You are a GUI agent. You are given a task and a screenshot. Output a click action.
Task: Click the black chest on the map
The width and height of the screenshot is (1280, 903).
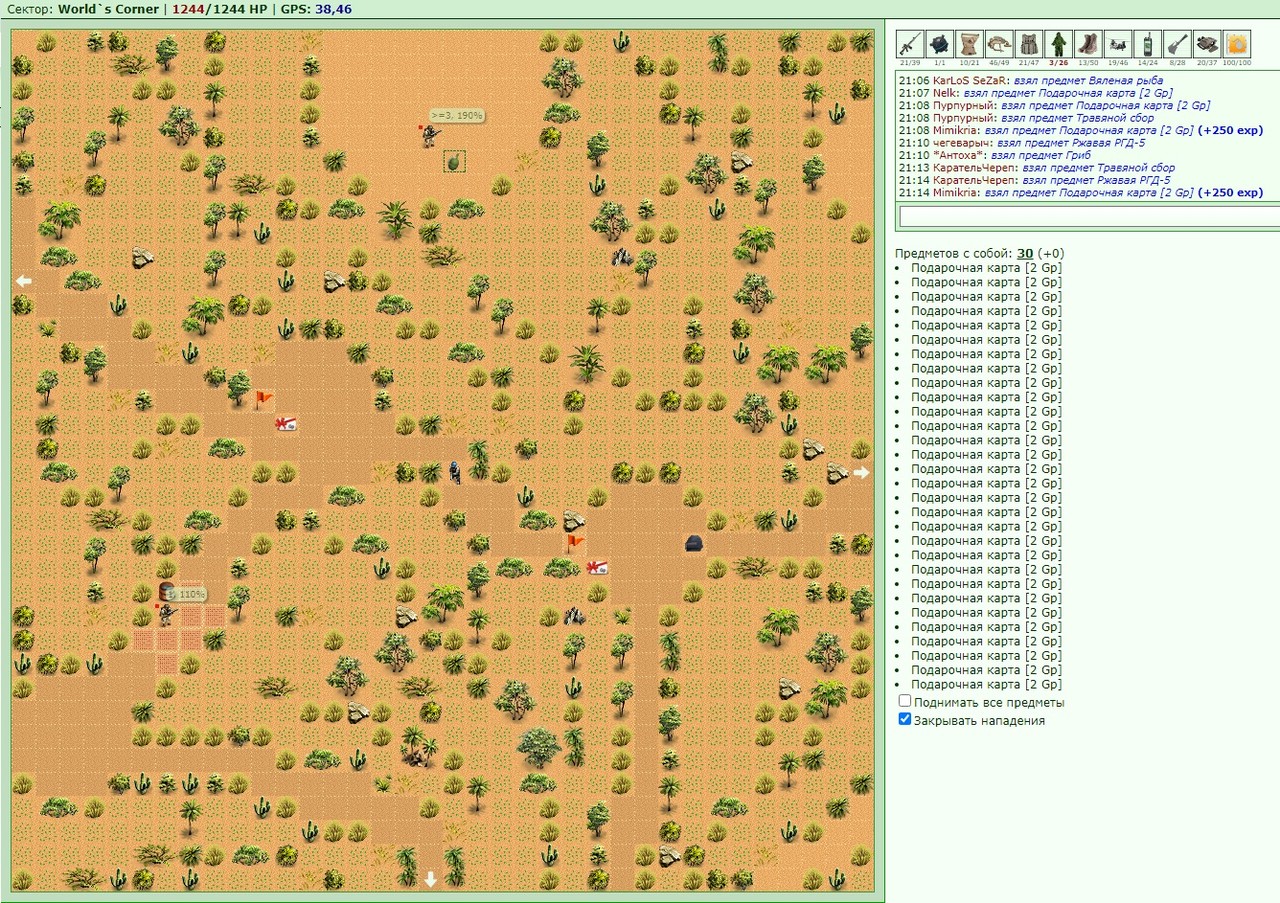(x=694, y=544)
